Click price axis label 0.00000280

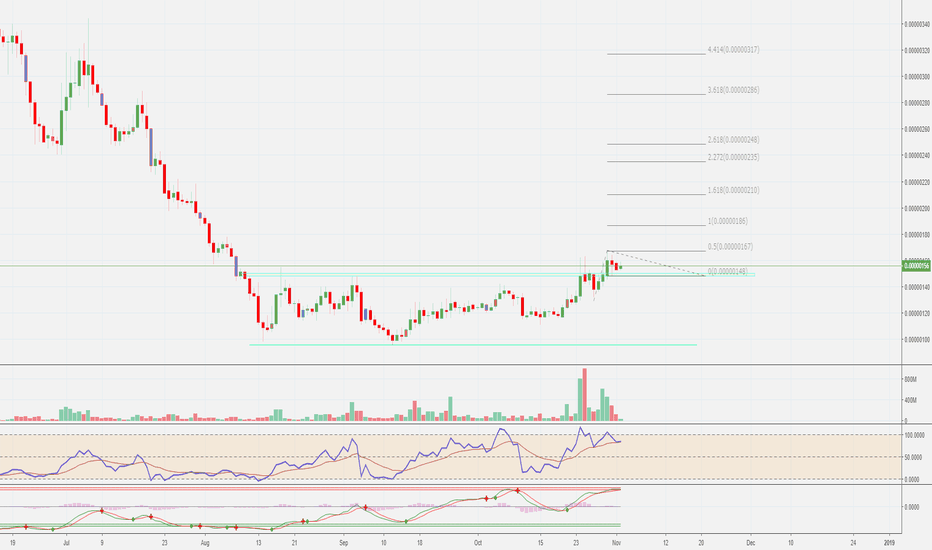(917, 103)
